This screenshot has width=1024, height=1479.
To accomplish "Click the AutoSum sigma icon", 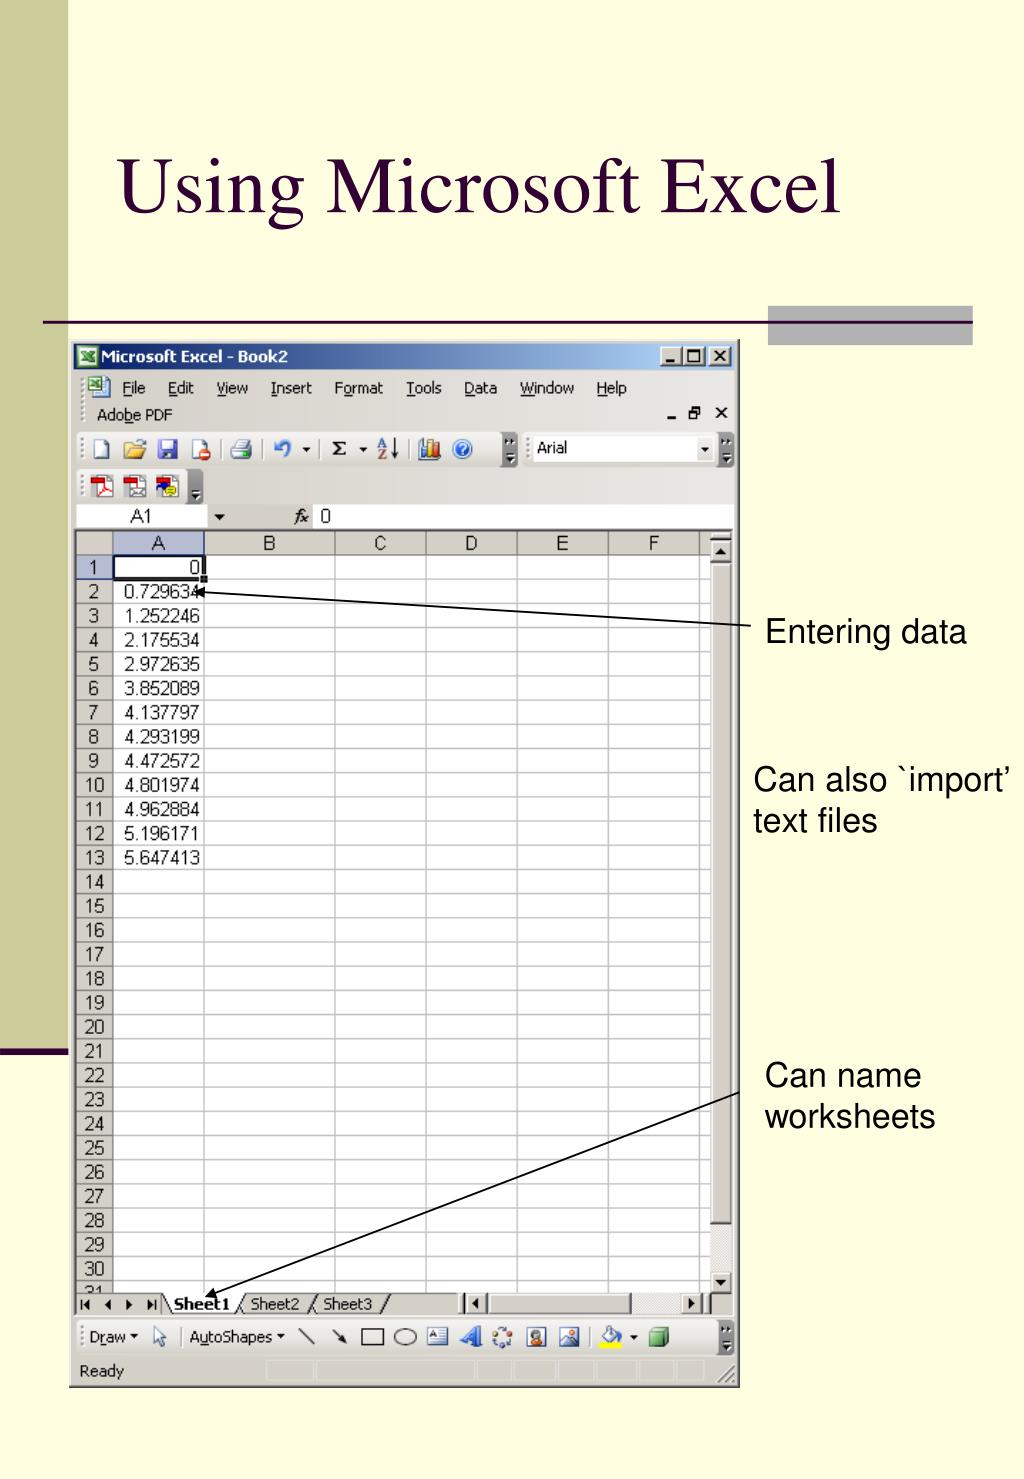I will tap(339, 450).
